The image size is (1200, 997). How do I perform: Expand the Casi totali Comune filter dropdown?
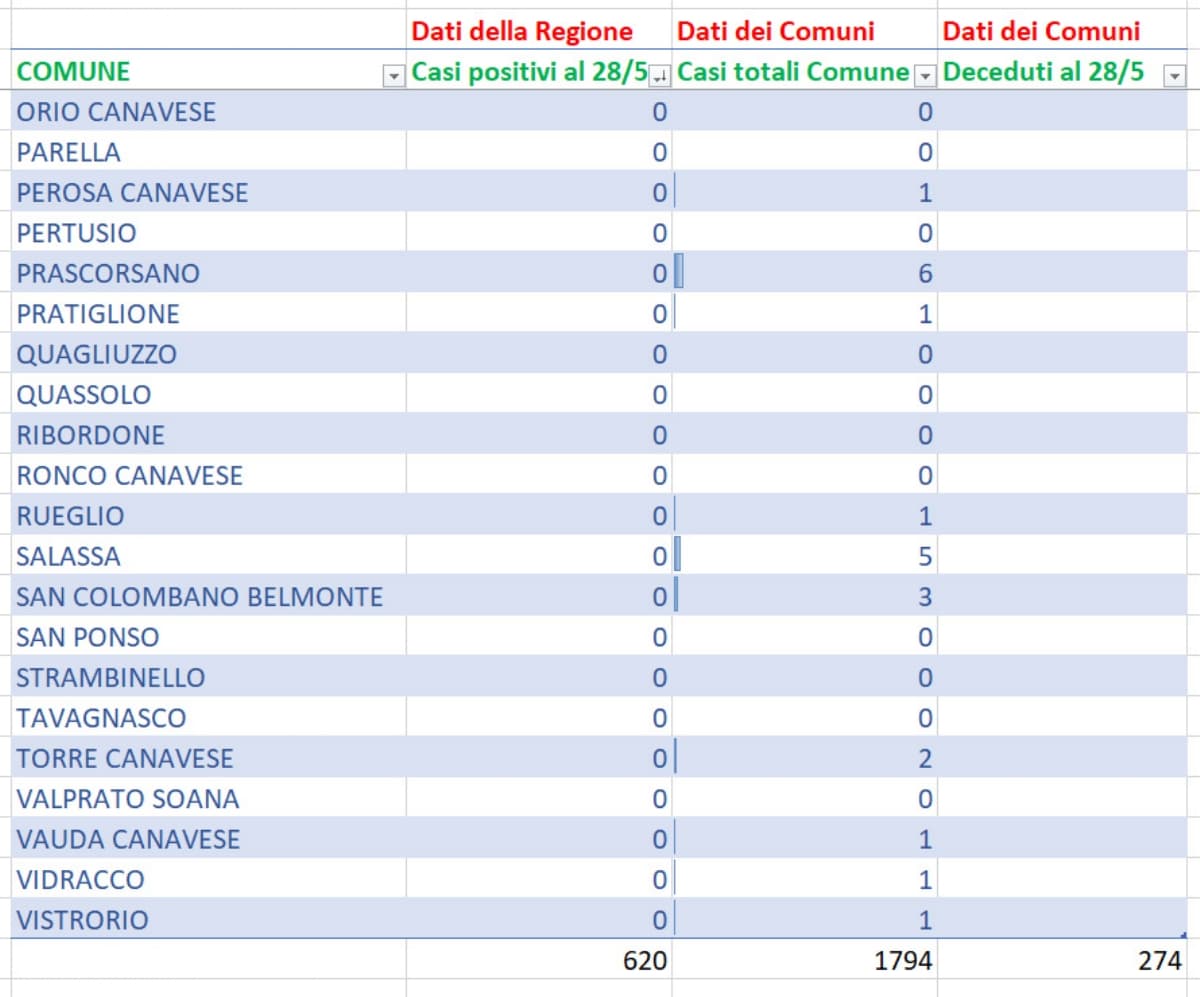[926, 75]
